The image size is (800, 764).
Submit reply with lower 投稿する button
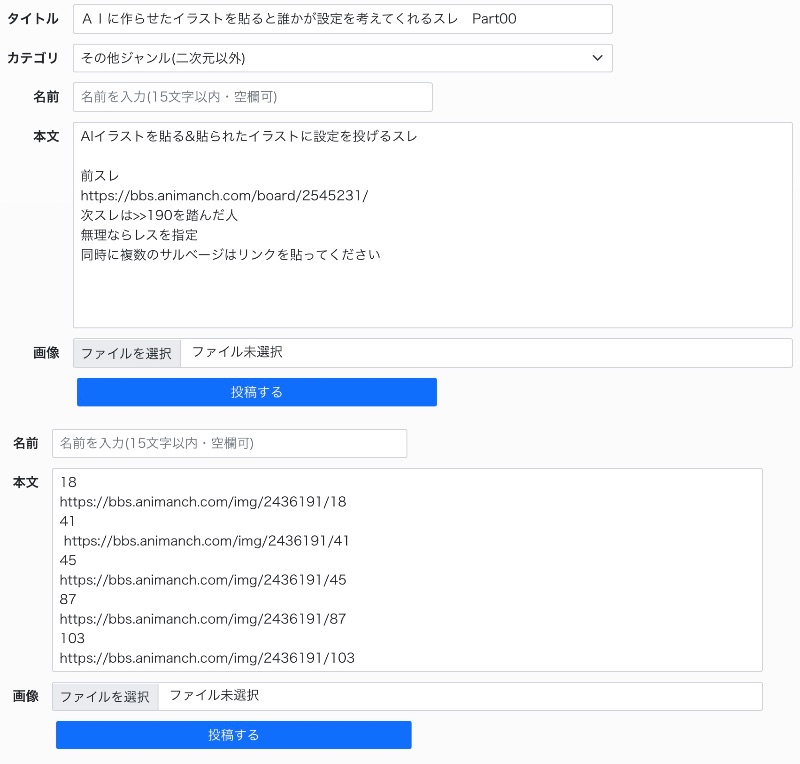234,735
